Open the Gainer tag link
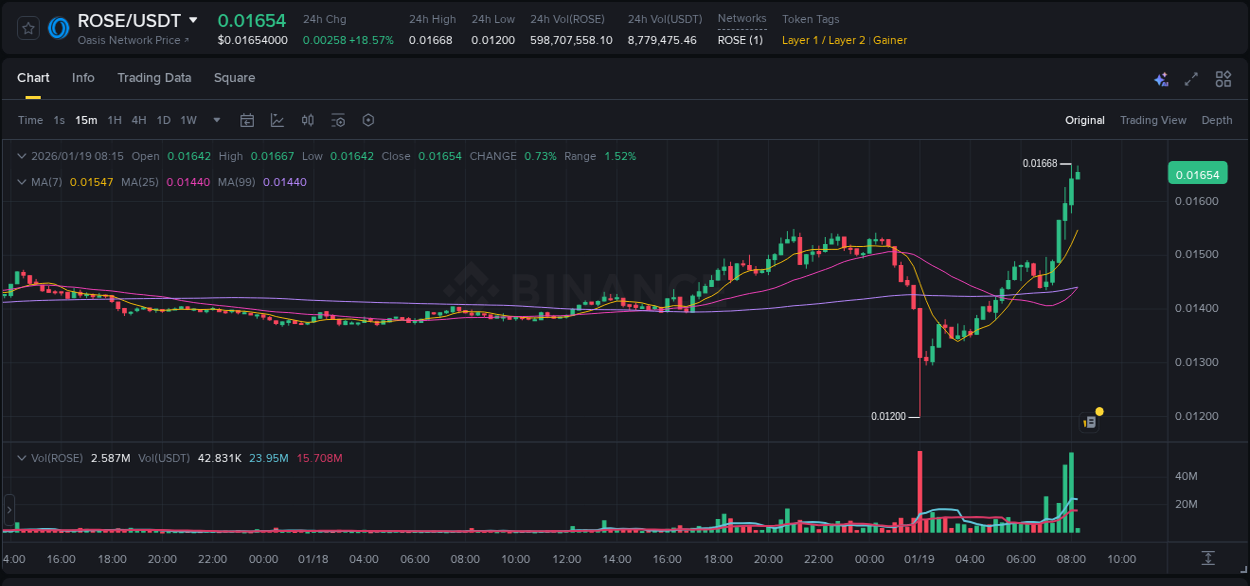The image size is (1250, 586). 890,40
